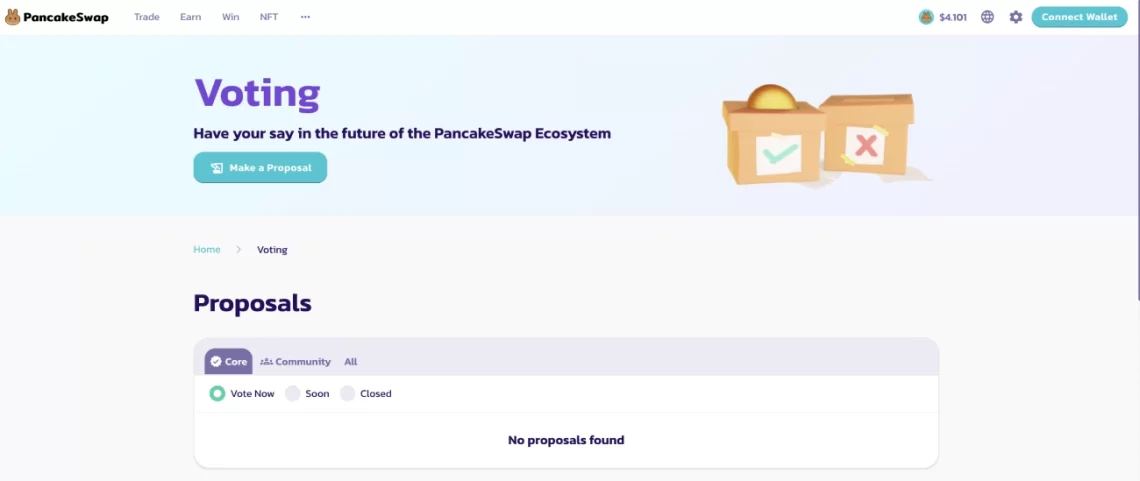Expand the three-dots more menu
This screenshot has width=1140, height=481.
pyautogui.click(x=305, y=17)
